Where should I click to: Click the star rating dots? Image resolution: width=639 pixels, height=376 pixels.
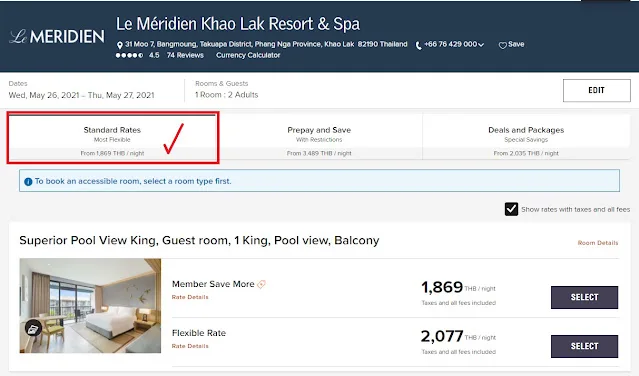pyautogui.click(x=129, y=55)
